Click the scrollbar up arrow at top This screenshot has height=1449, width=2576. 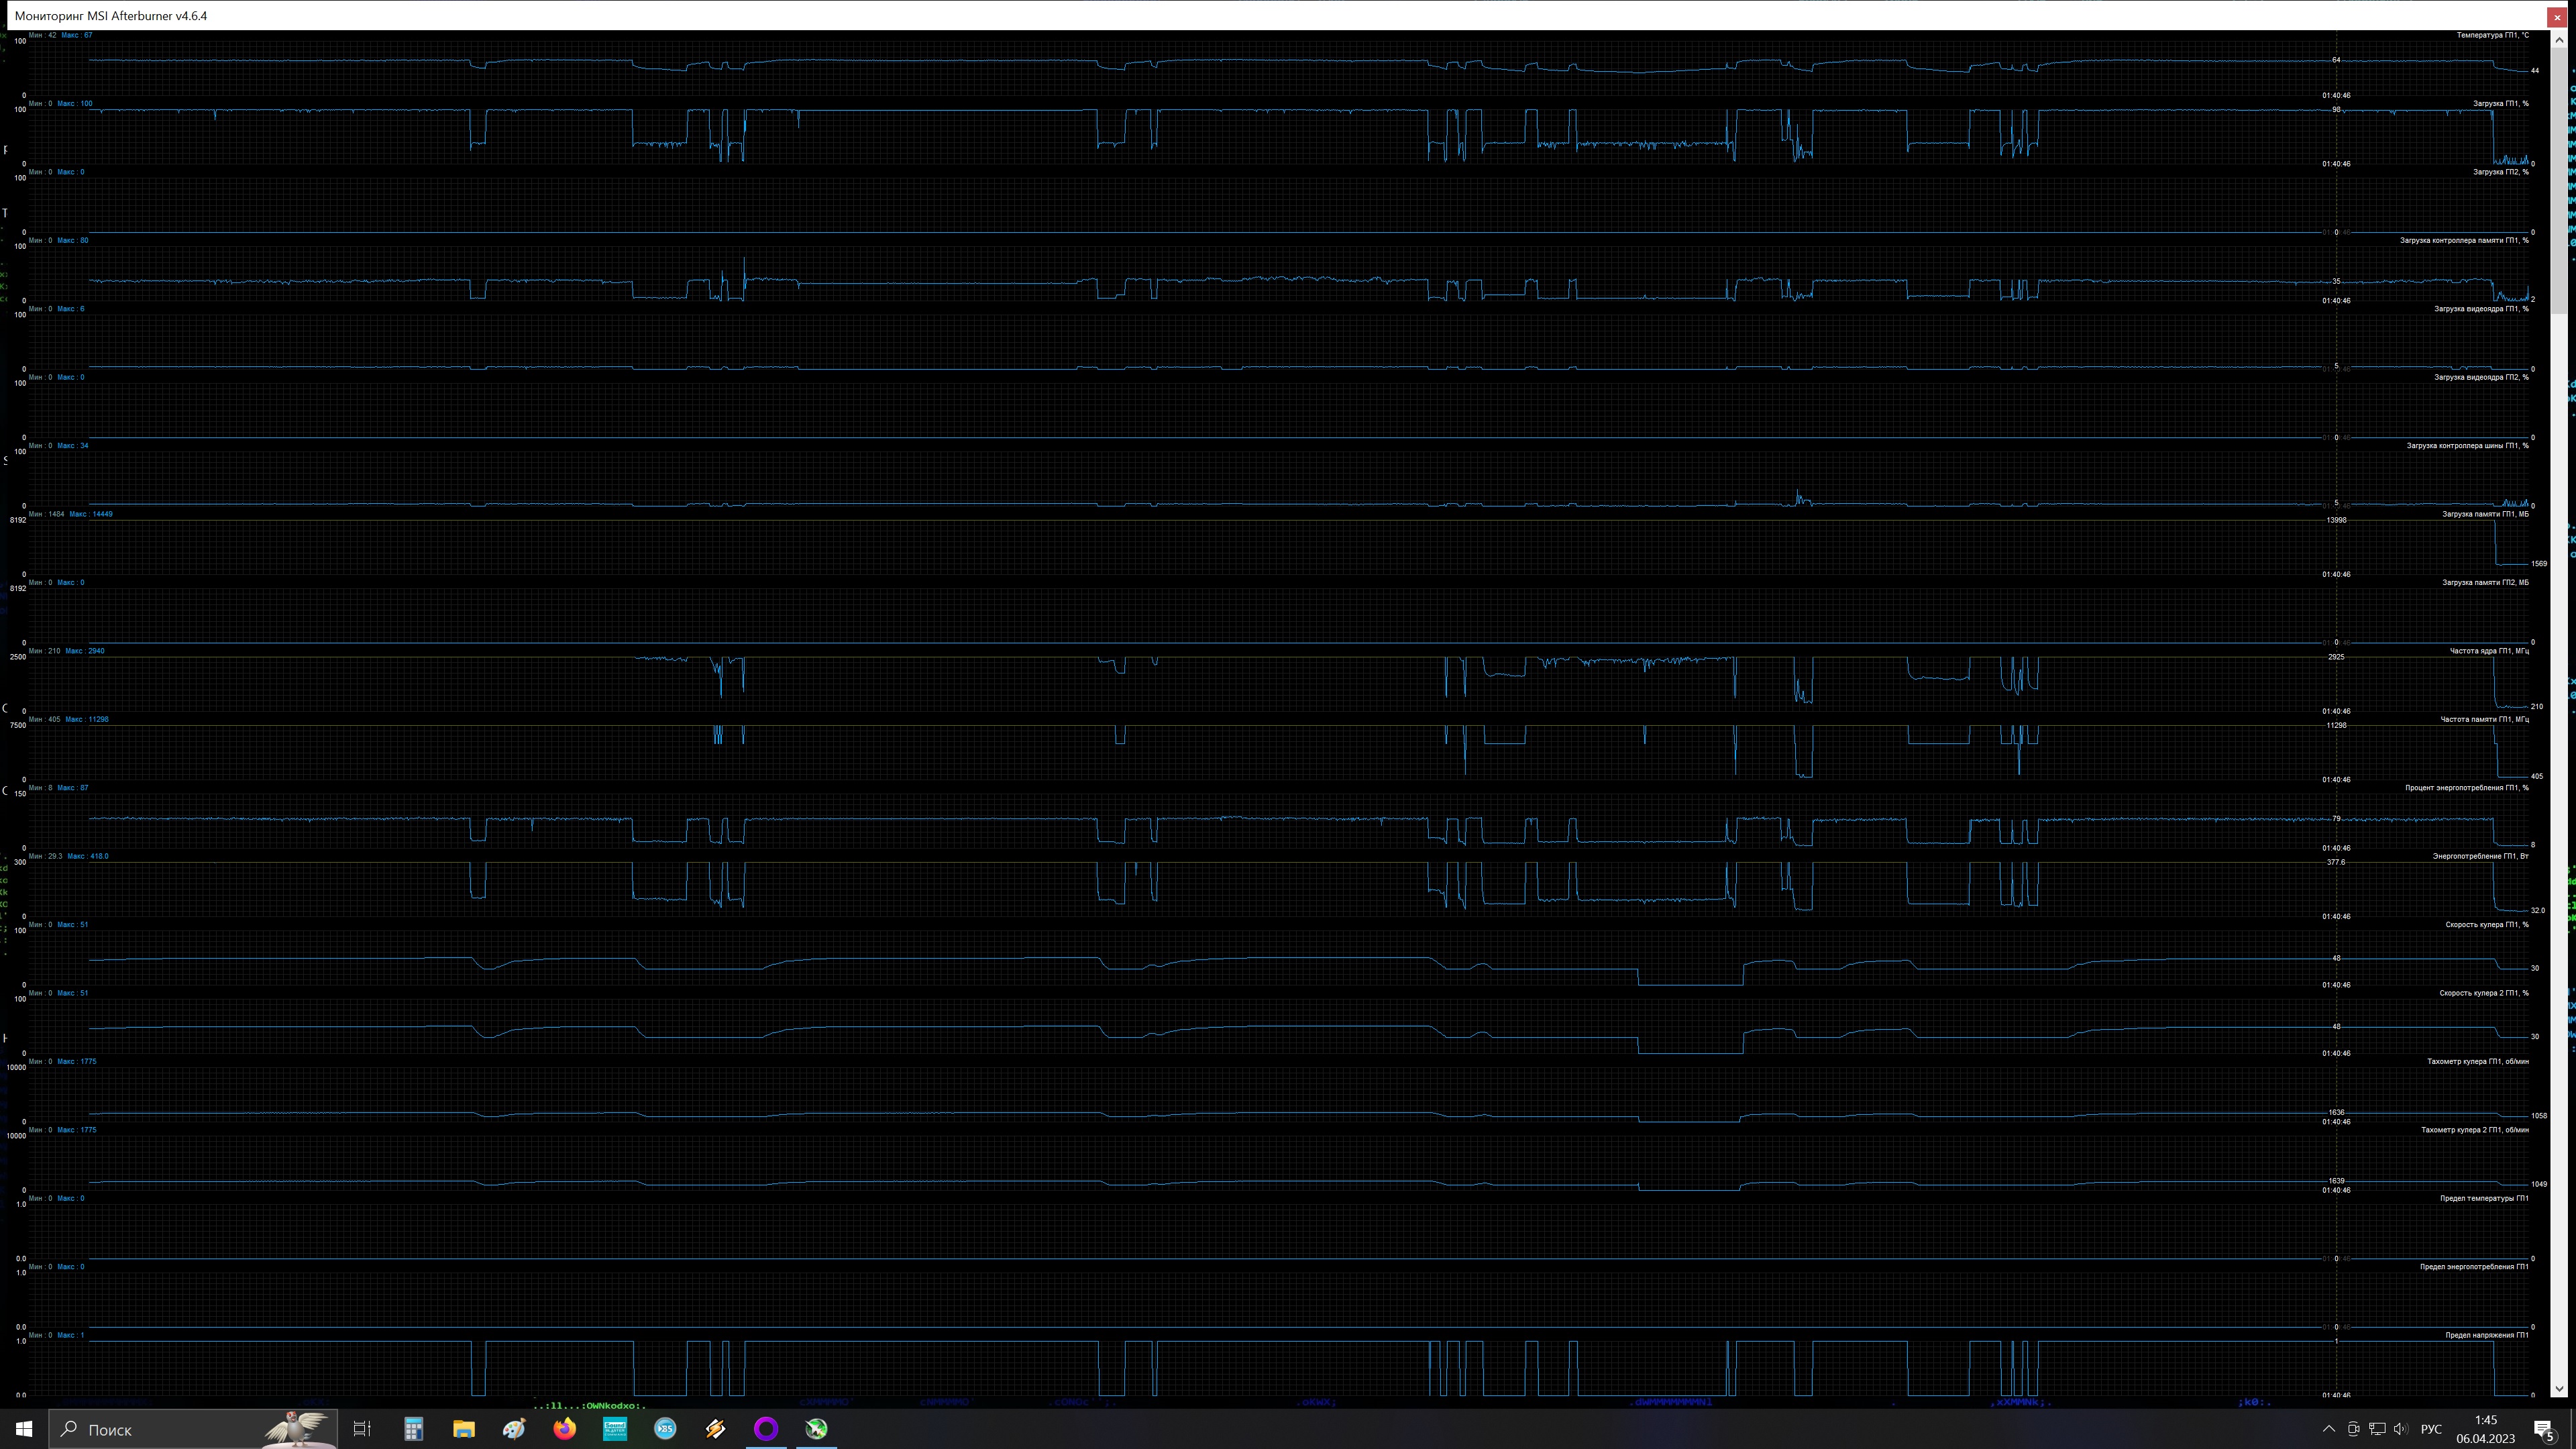(x=2559, y=41)
